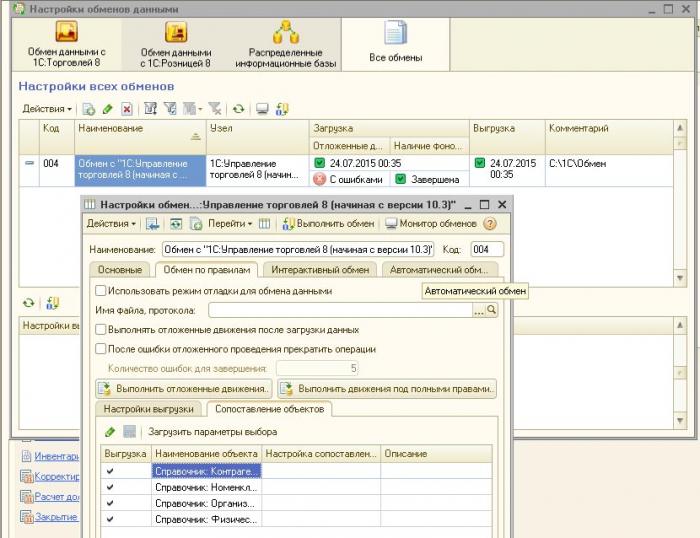Click the green pencil Edit icon in main toolbar

pos(108,109)
